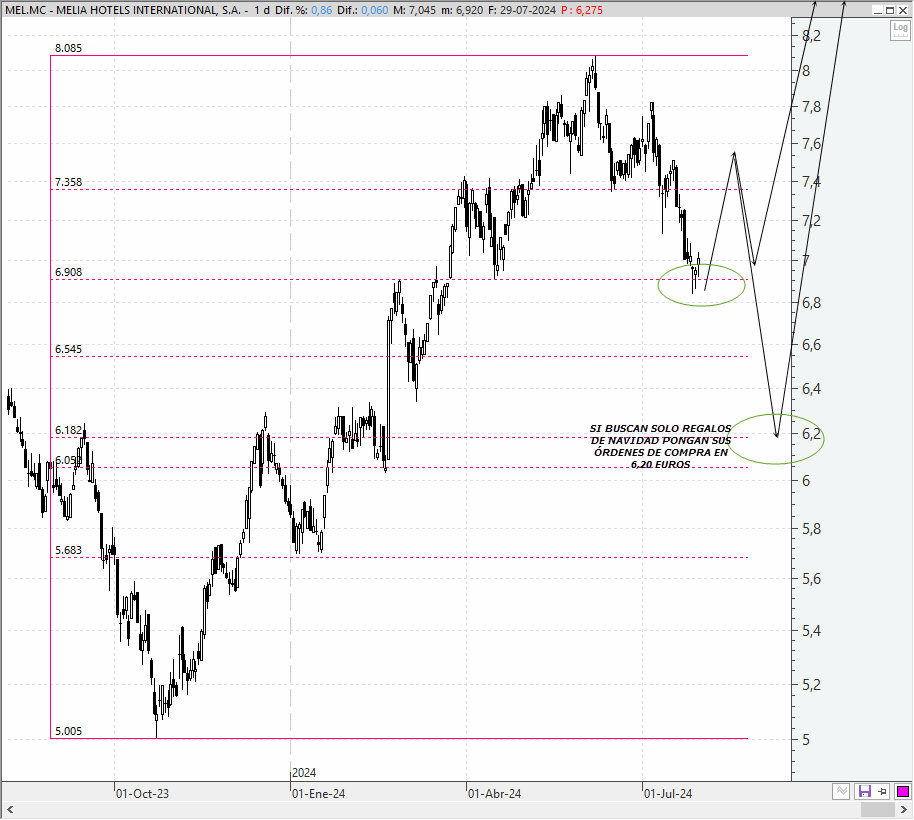Click the 7,8 price axis value

click(x=811, y=107)
